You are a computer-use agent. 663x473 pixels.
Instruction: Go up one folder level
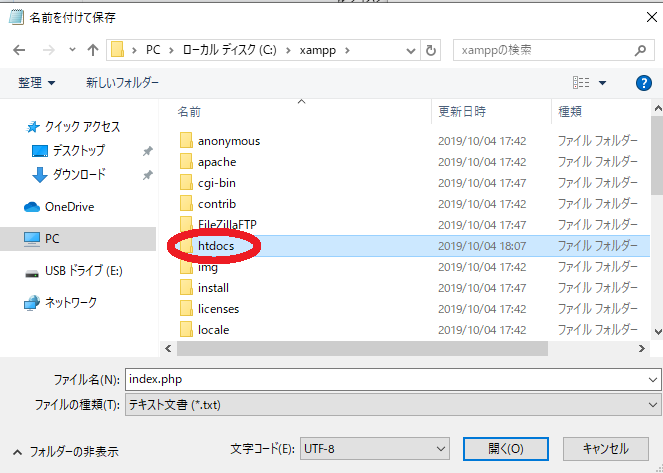coord(93,50)
